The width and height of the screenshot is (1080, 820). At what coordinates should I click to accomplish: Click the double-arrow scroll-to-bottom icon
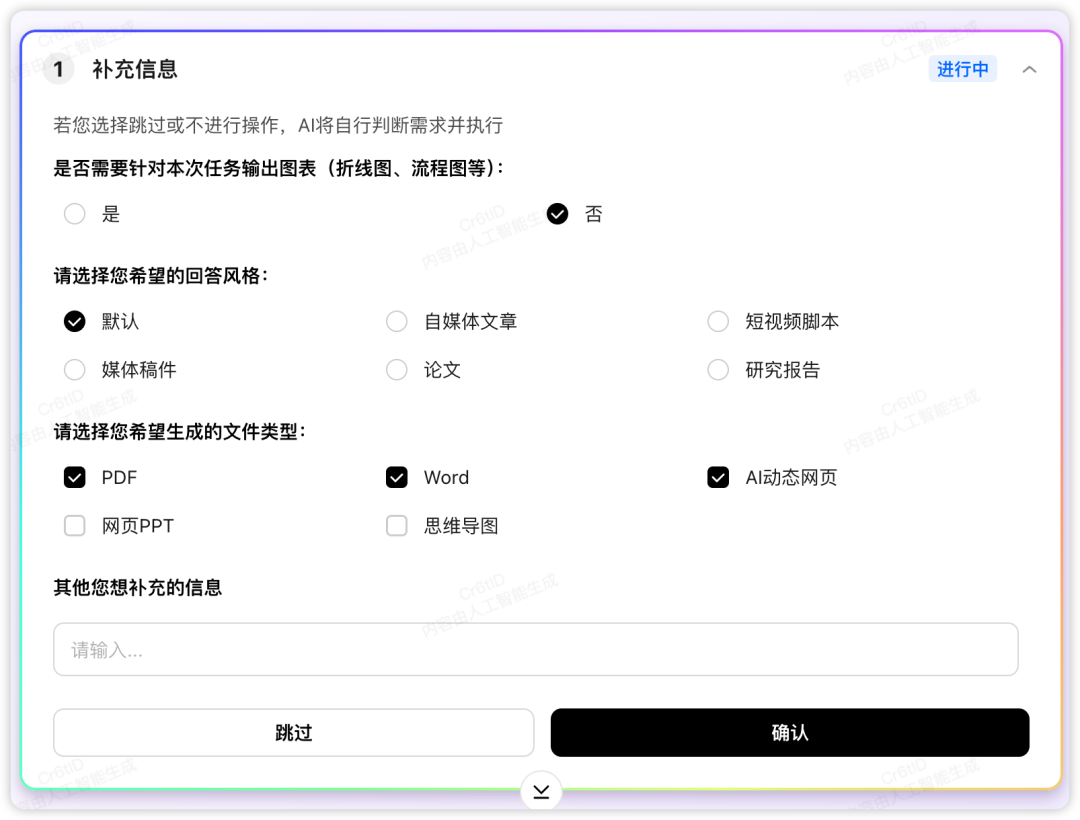click(541, 791)
